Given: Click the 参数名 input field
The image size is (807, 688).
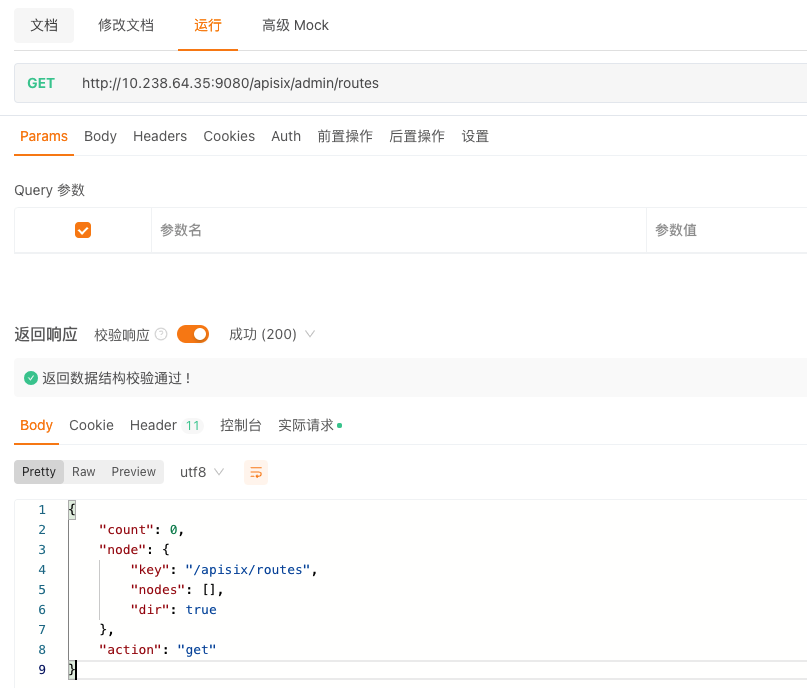Looking at the screenshot, I should (x=398, y=230).
